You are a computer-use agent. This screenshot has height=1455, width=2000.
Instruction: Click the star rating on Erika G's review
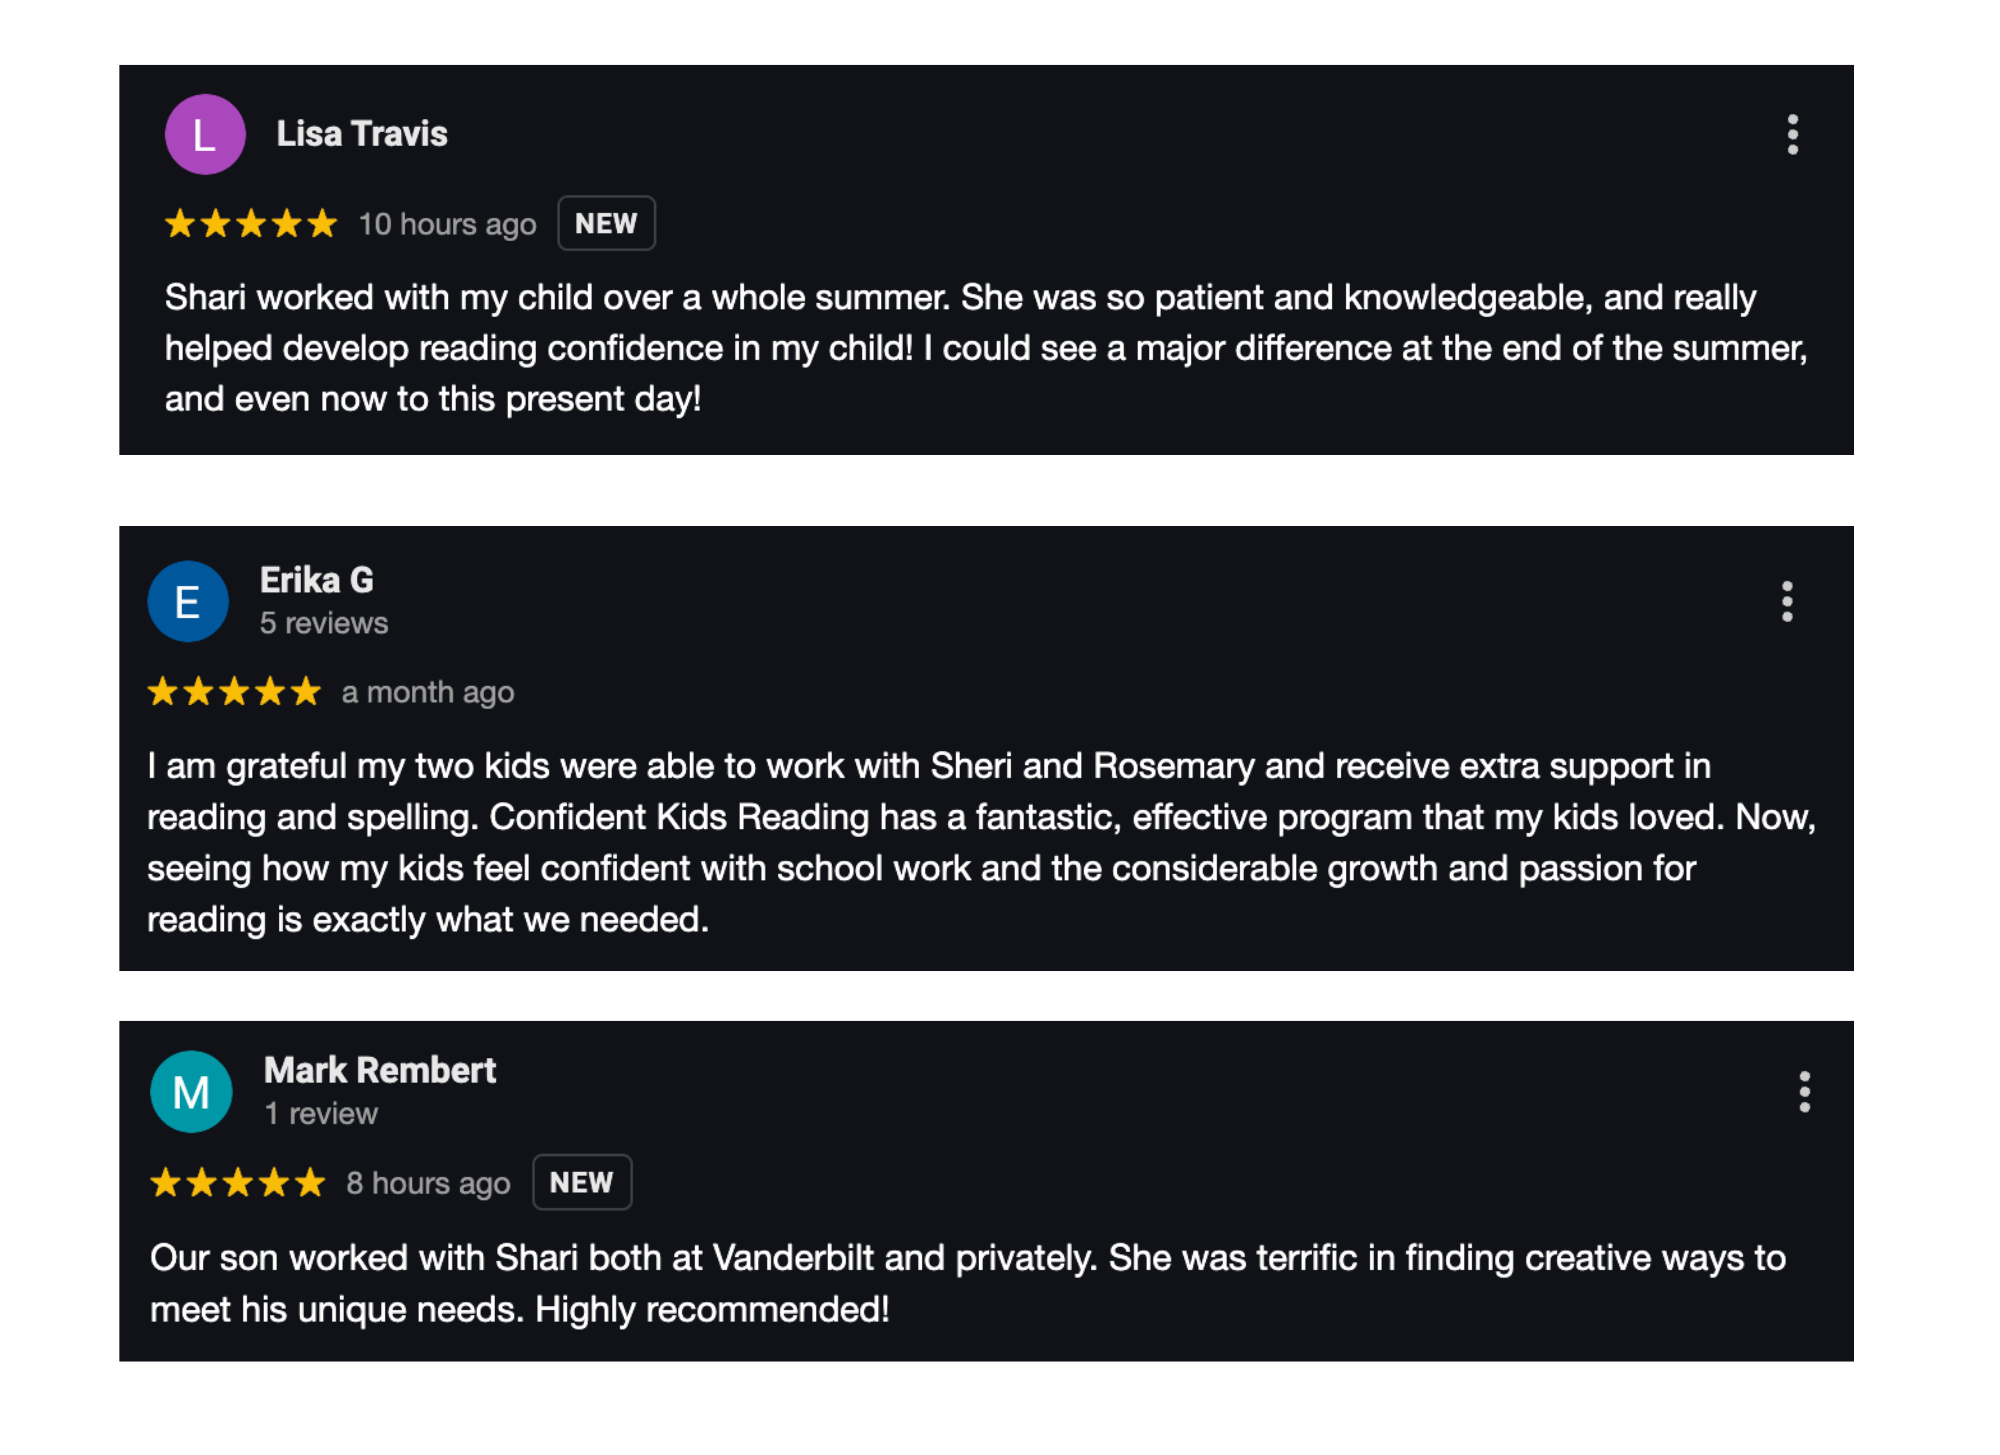coord(234,692)
